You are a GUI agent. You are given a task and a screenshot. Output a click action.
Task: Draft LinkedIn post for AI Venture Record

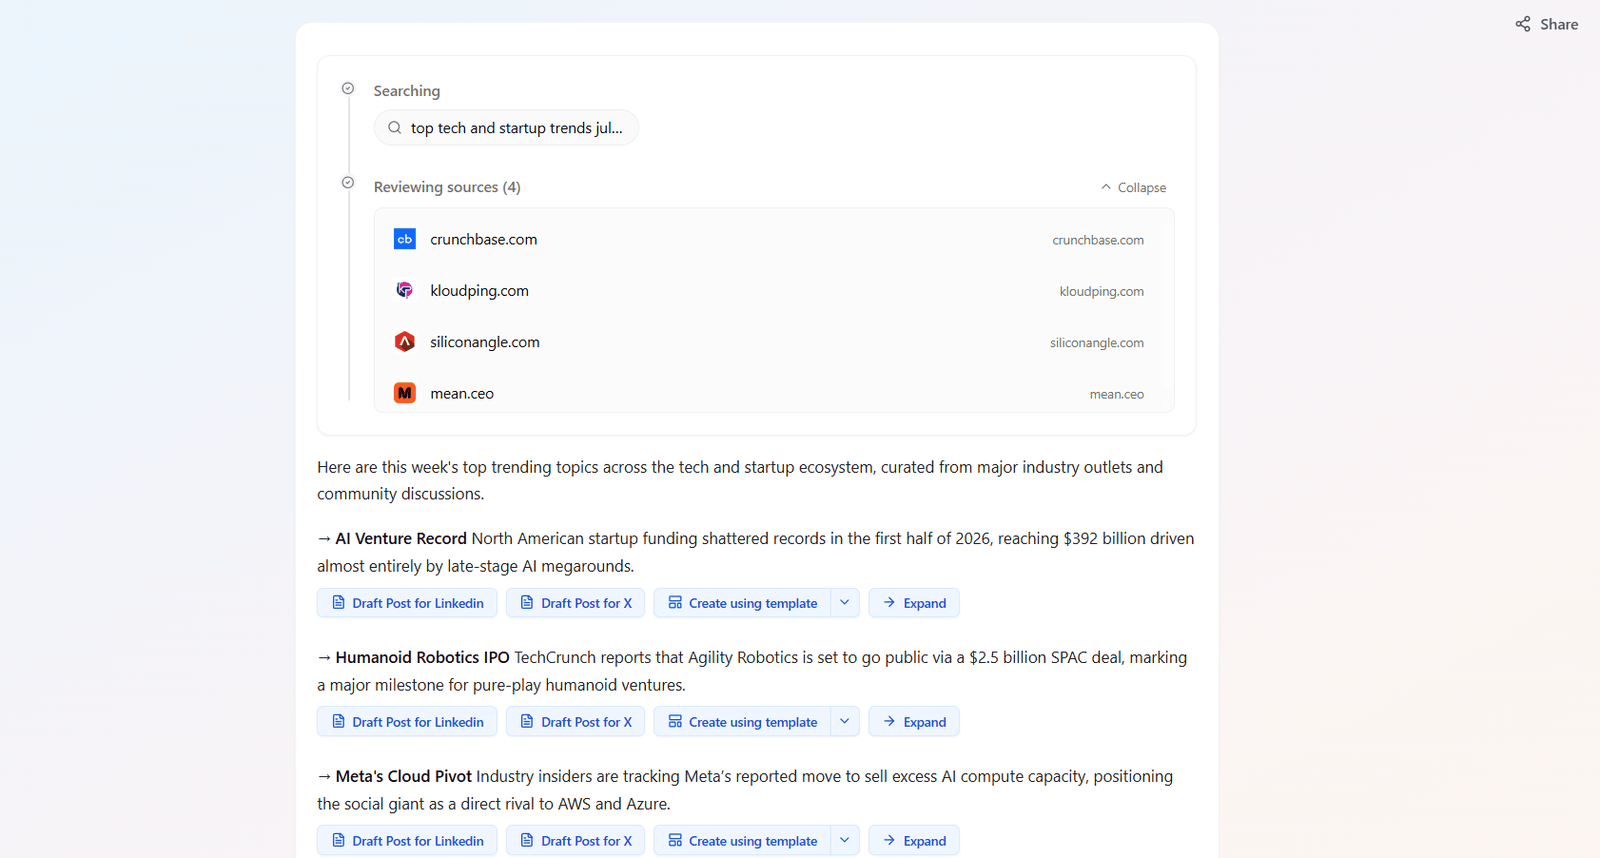[407, 603]
